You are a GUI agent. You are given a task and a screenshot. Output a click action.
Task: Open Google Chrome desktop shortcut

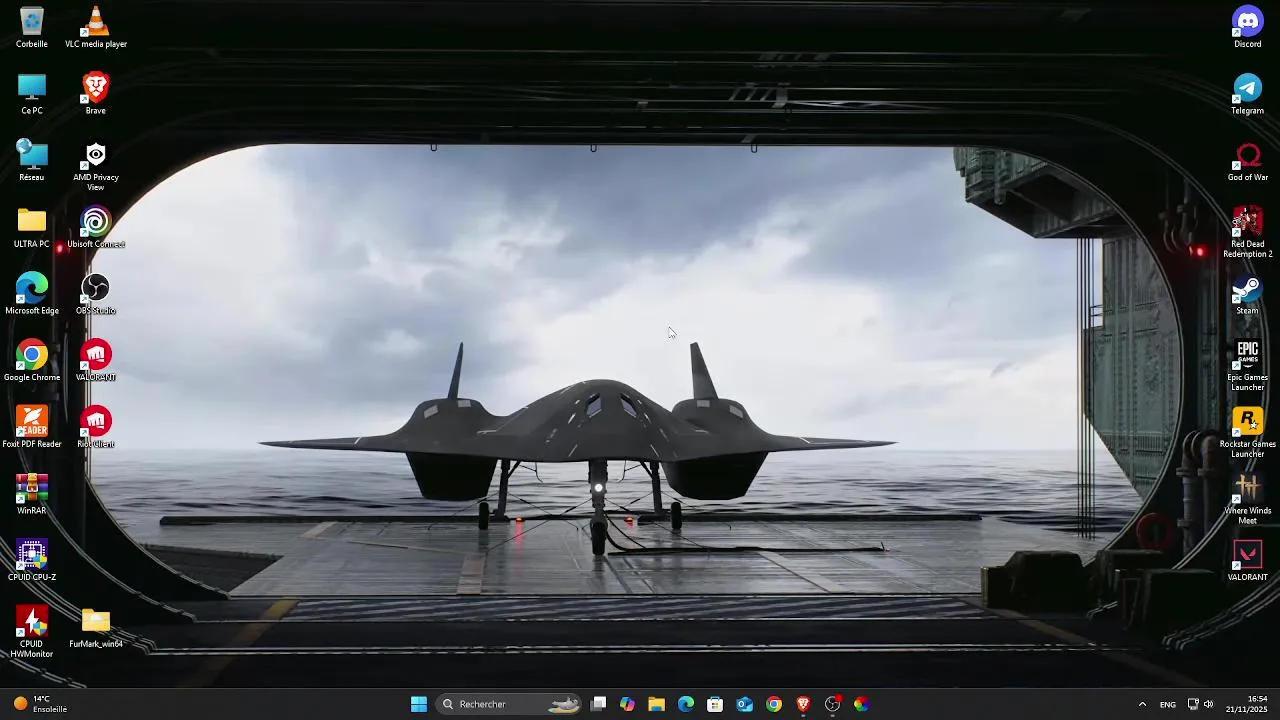[x=32, y=361]
